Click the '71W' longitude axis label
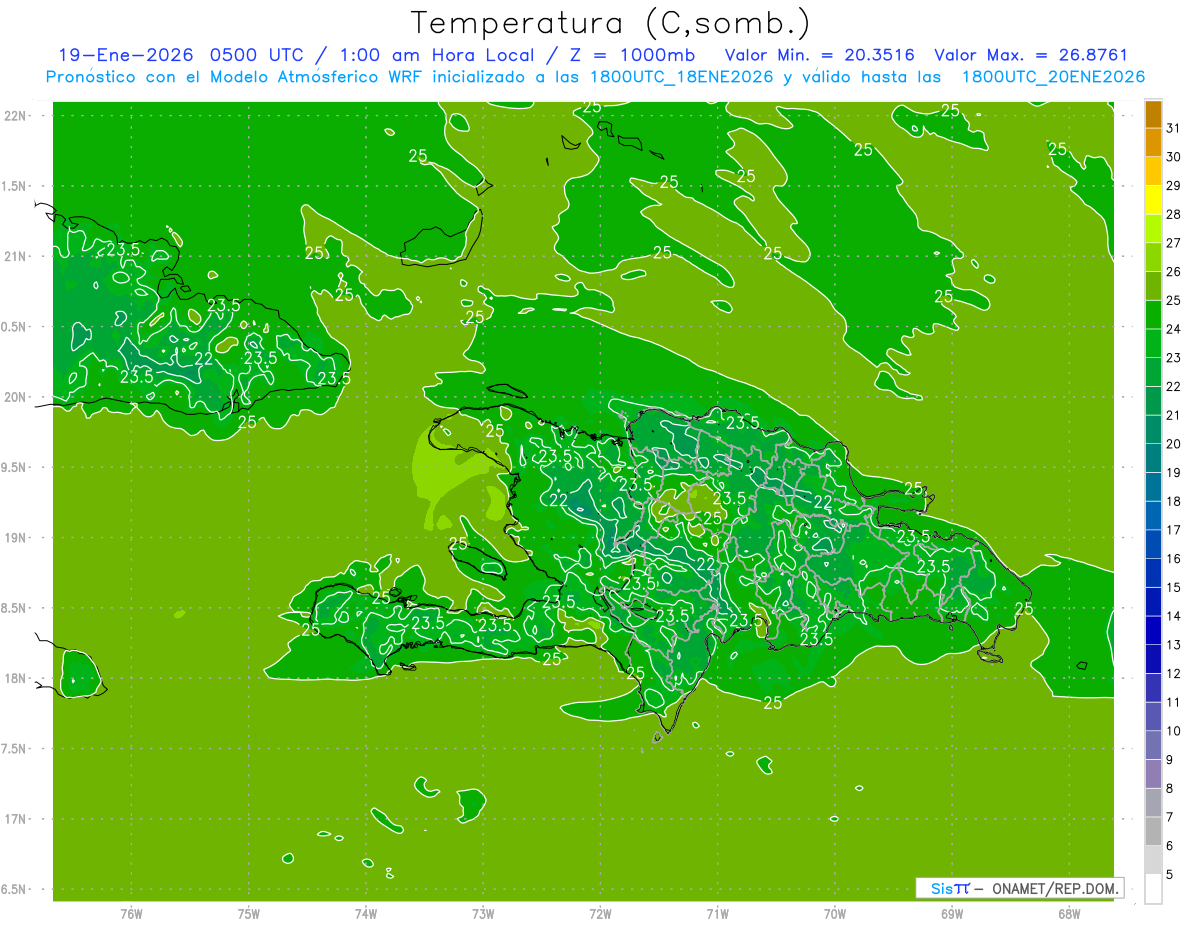The image size is (1200, 927). point(717,914)
